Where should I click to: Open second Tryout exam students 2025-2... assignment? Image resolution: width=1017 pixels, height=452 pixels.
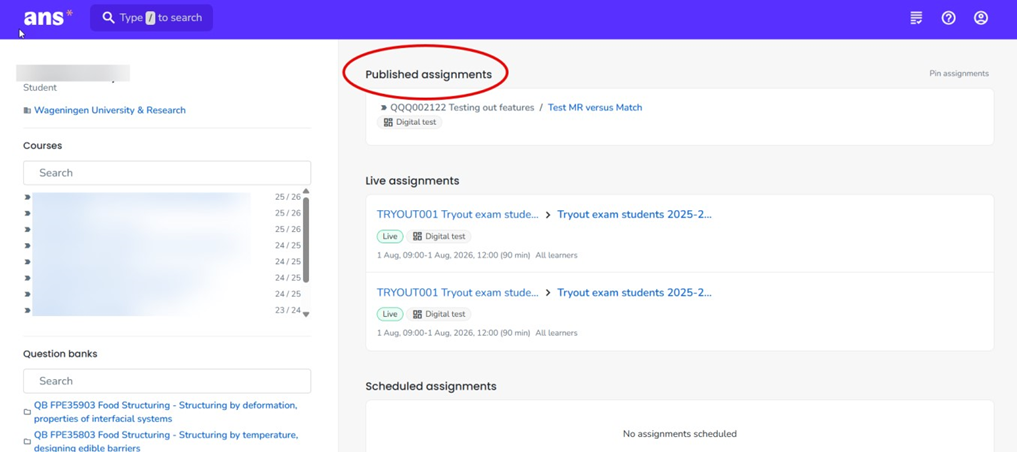point(634,292)
